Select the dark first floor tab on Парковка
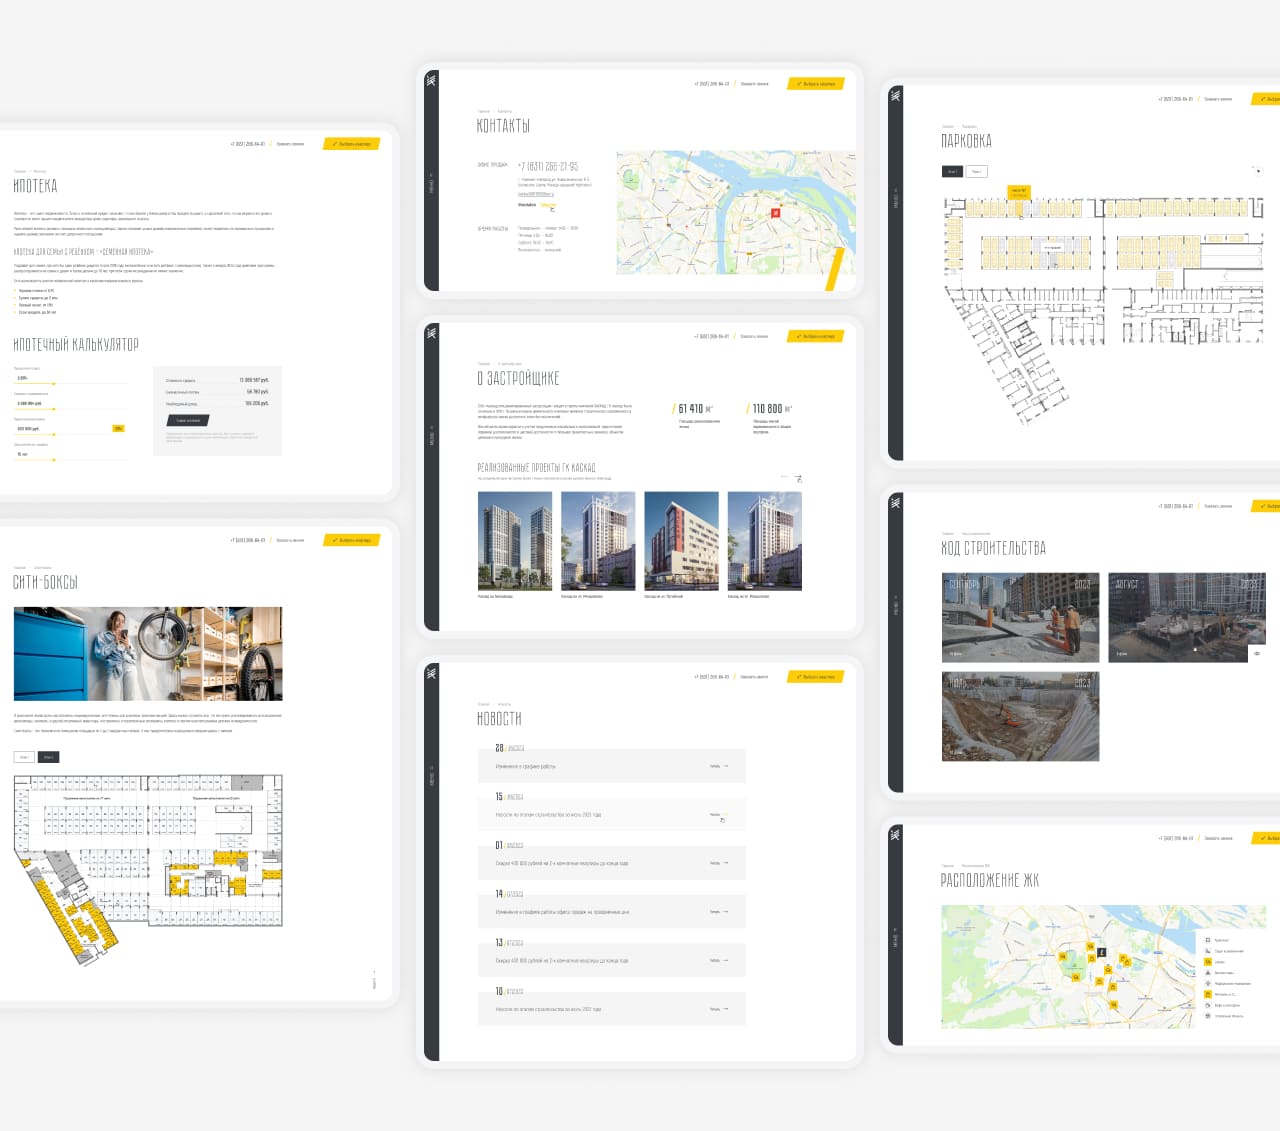The width and height of the screenshot is (1280, 1131). coord(952,171)
